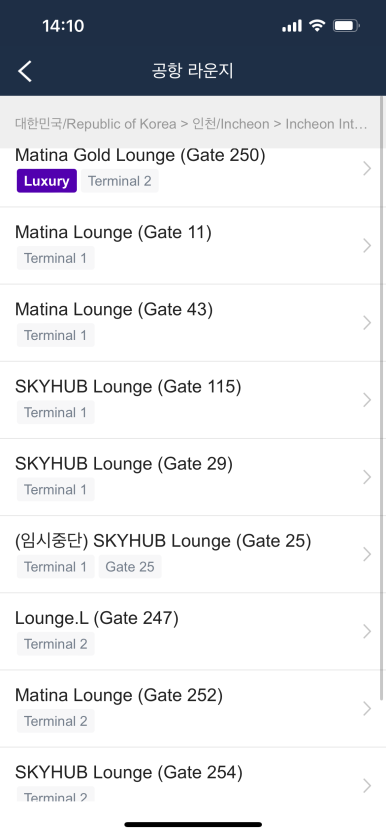
Task: Tap the Gate 25 tag
Action: click(x=130, y=567)
